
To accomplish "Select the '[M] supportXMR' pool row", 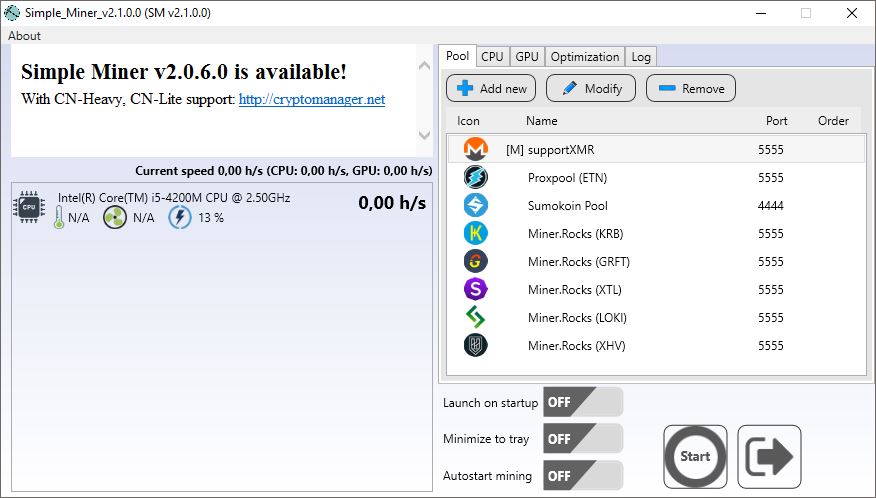I will pos(656,150).
